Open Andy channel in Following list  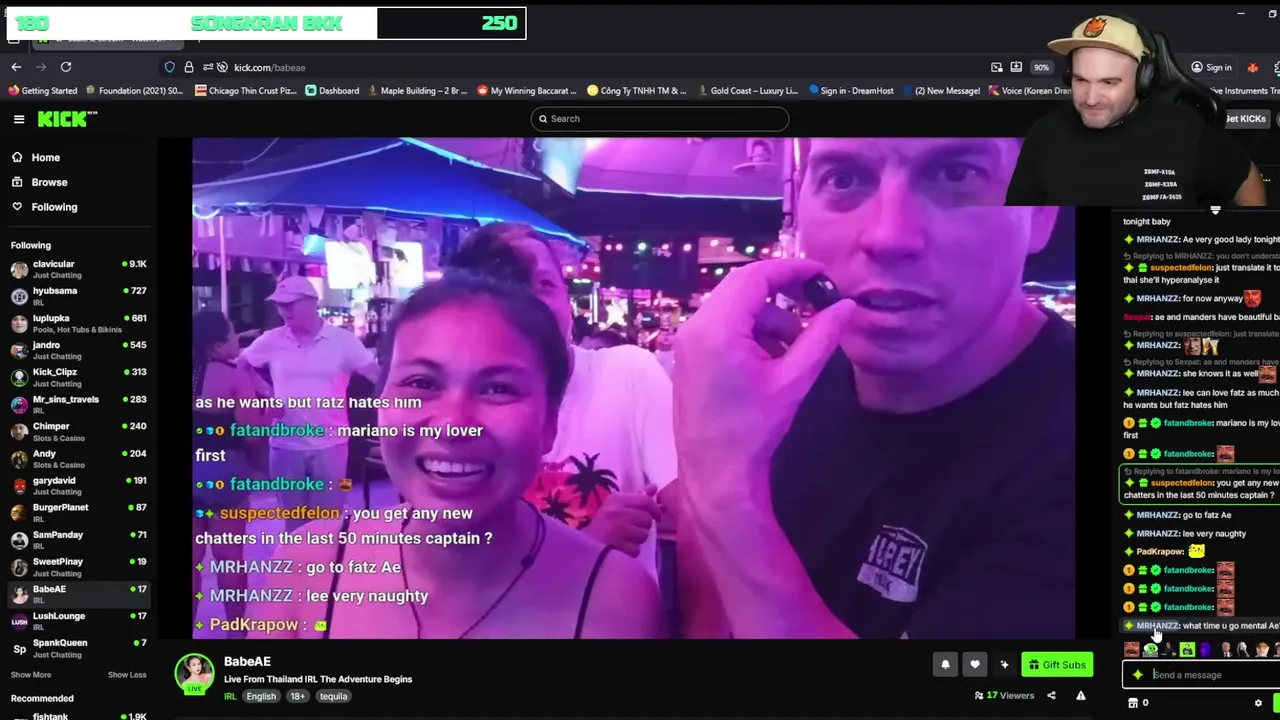pyautogui.click(x=78, y=459)
